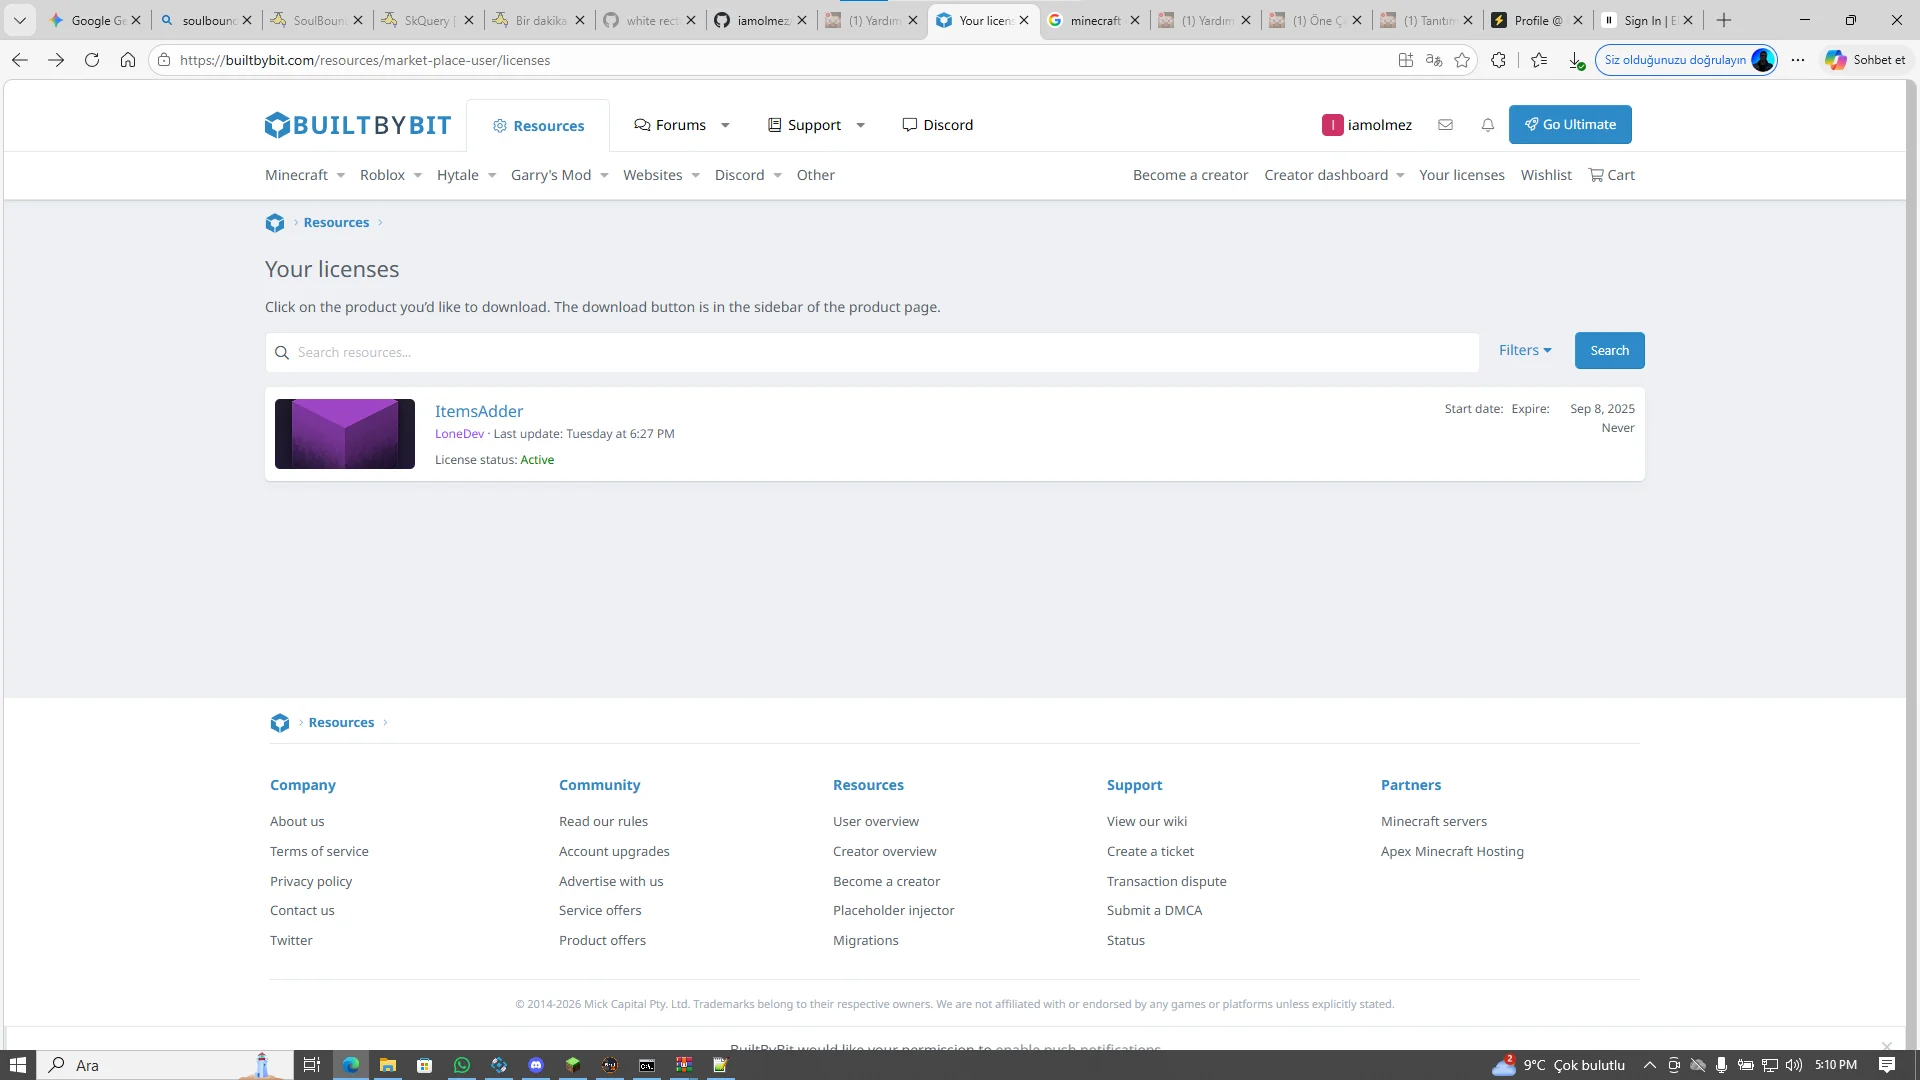Screen dimensions: 1920x1080
Task: Expand the Creator dashboard dropdown
Action: [1400, 176]
